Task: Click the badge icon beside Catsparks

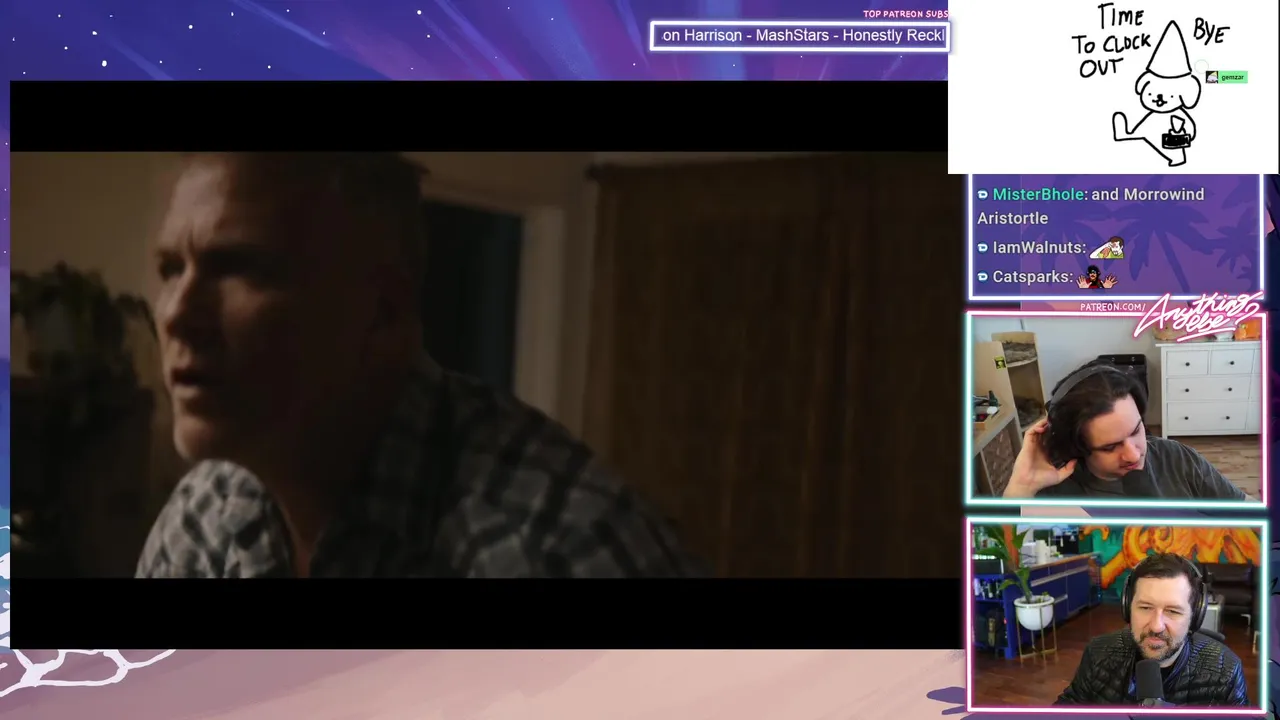Action: click(x=982, y=277)
